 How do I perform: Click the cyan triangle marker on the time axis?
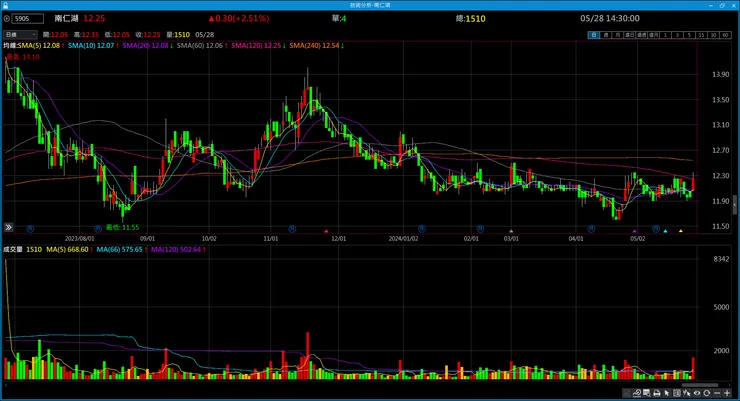[x=665, y=231]
